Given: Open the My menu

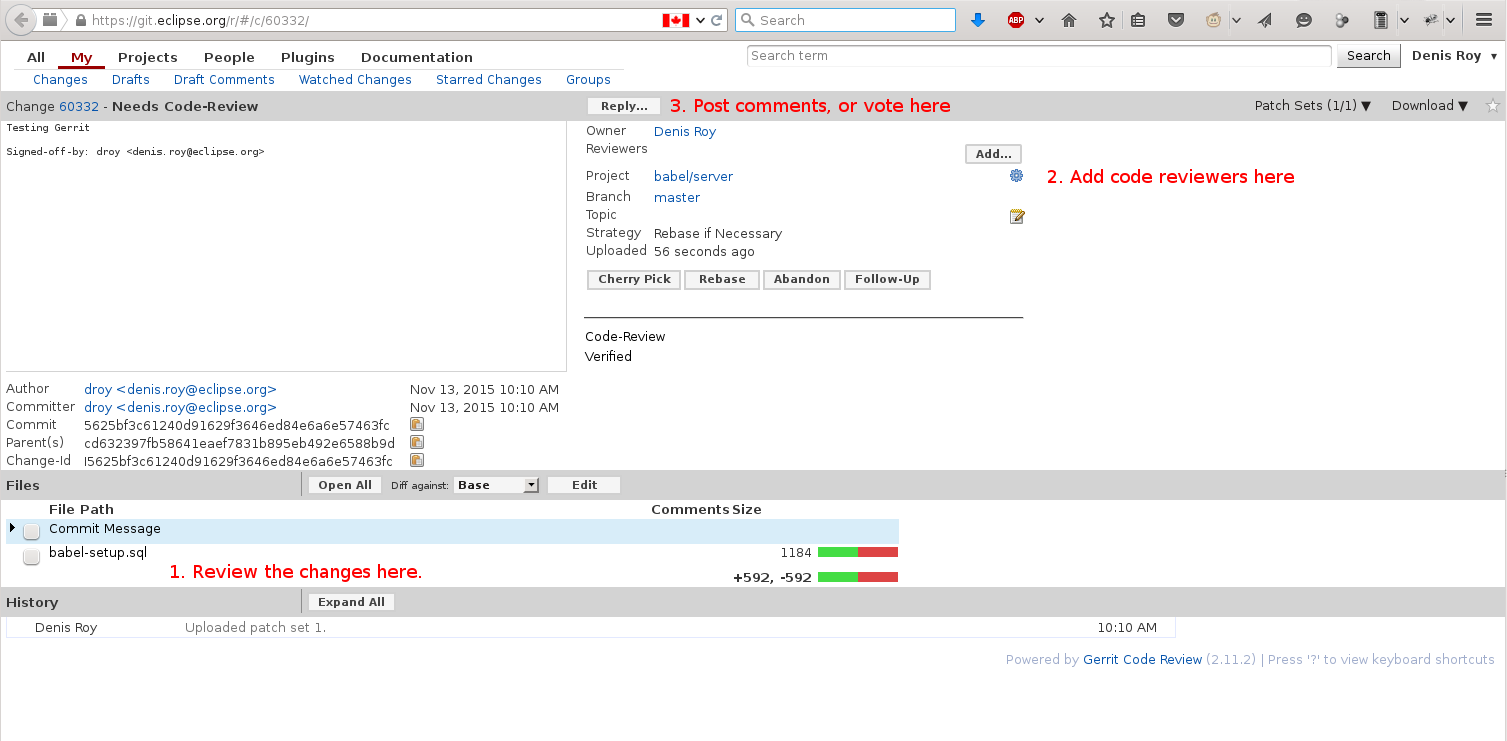Looking at the screenshot, I should point(81,57).
